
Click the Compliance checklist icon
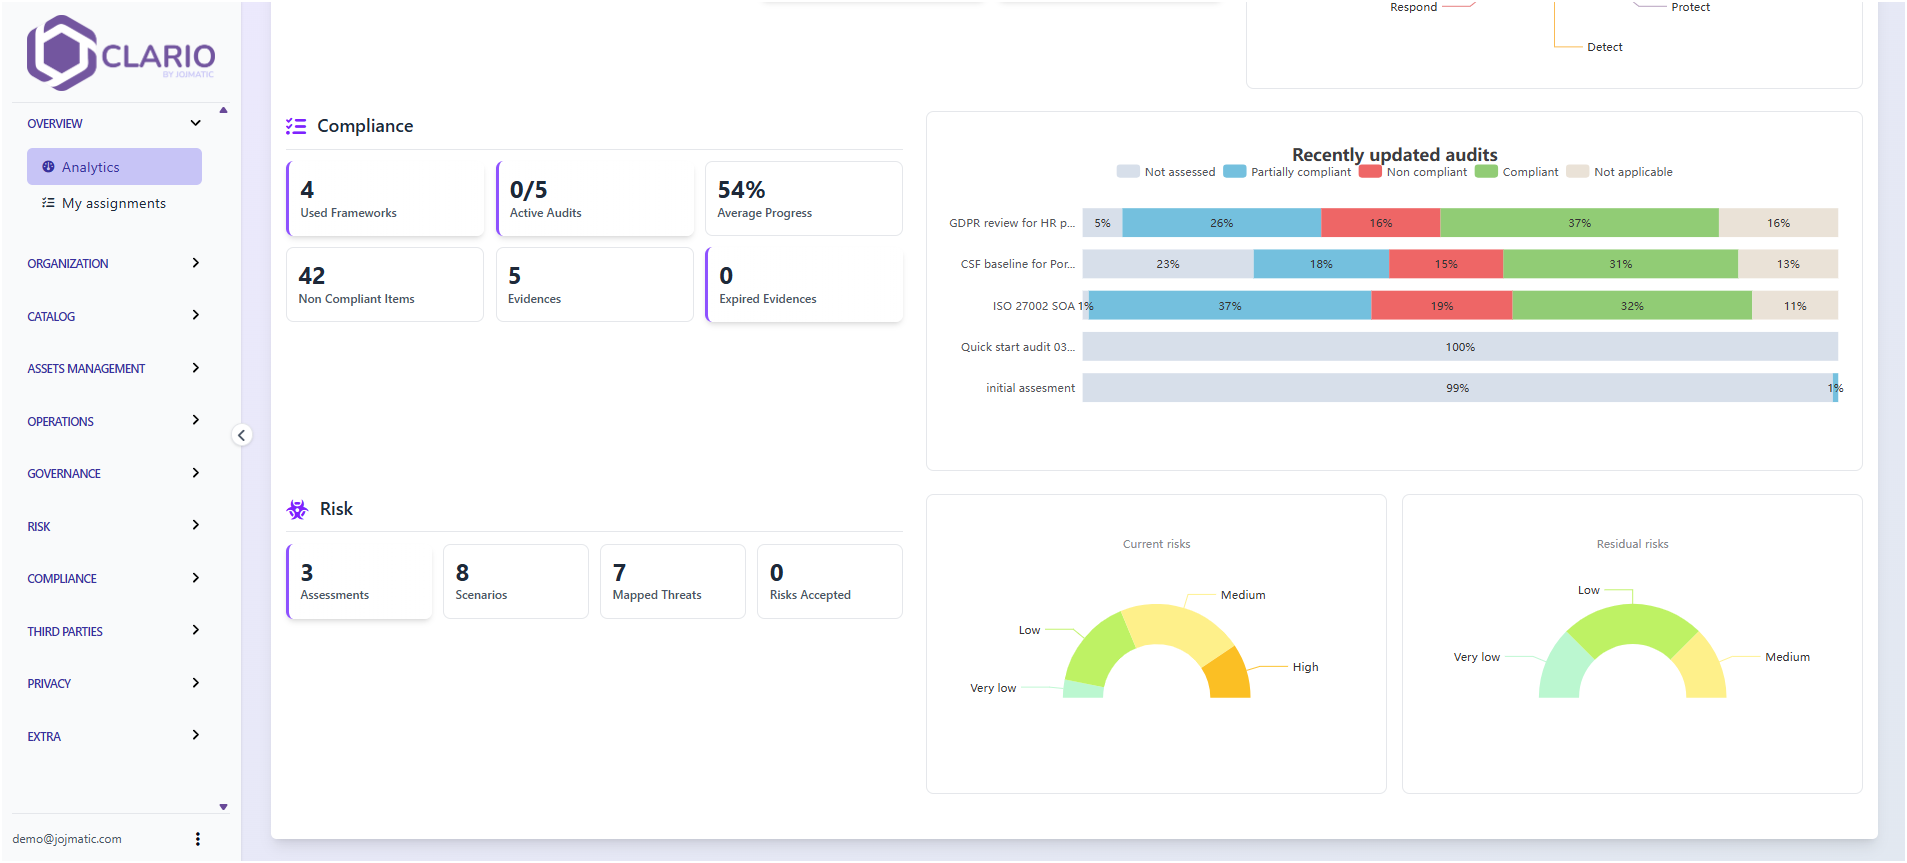pyautogui.click(x=296, y=126)
